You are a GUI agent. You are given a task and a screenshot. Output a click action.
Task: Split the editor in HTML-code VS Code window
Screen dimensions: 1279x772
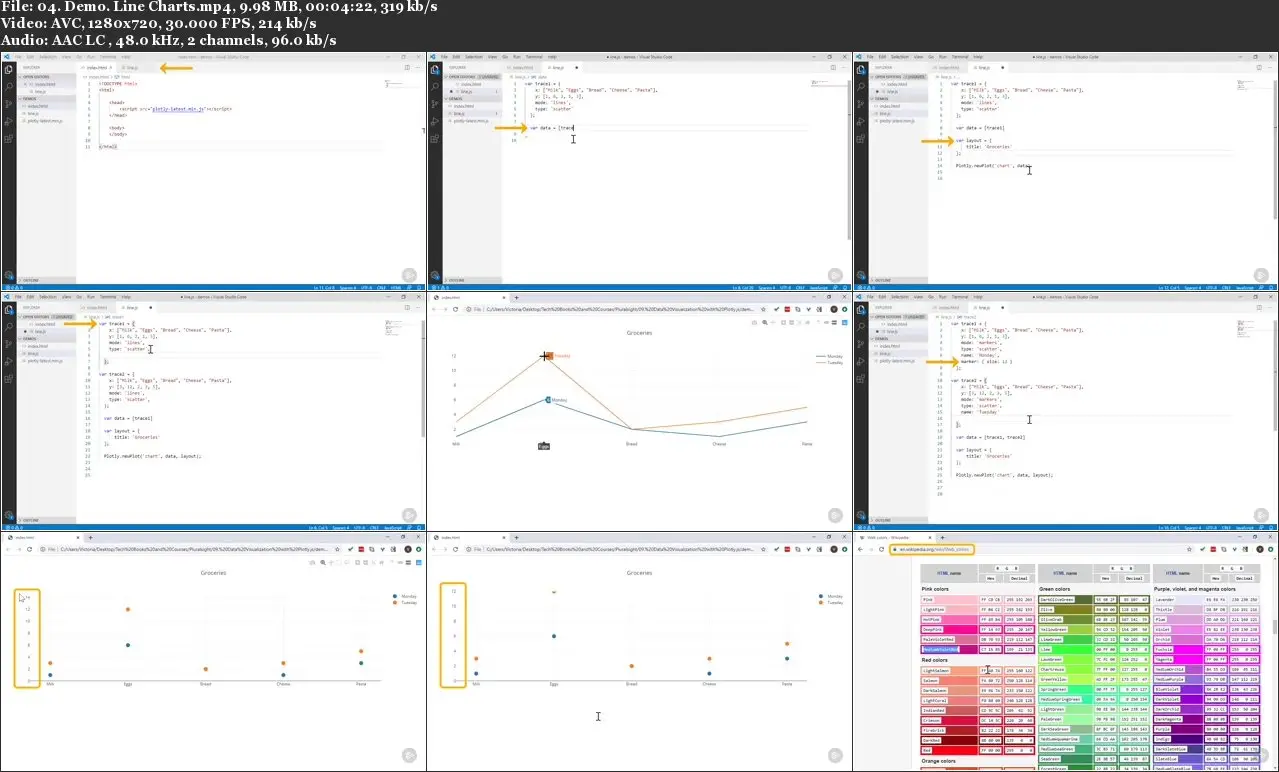pyautogui.click(x=407, y=68)
